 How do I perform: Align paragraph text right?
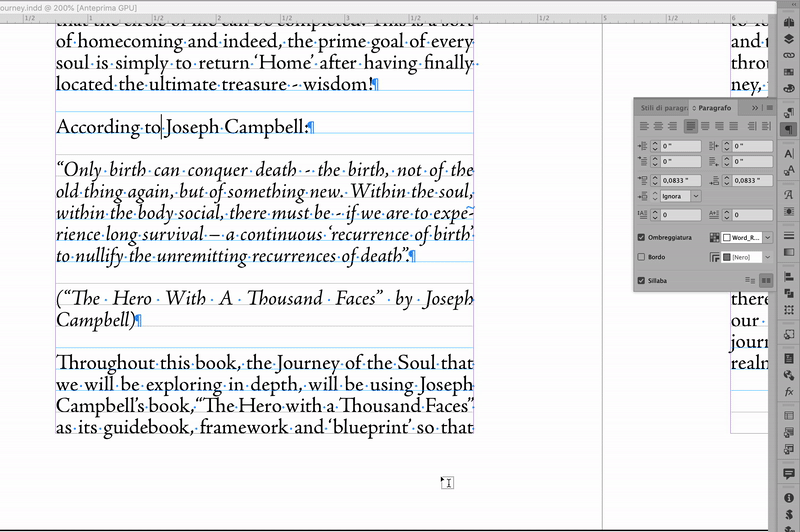pos(672,126)
